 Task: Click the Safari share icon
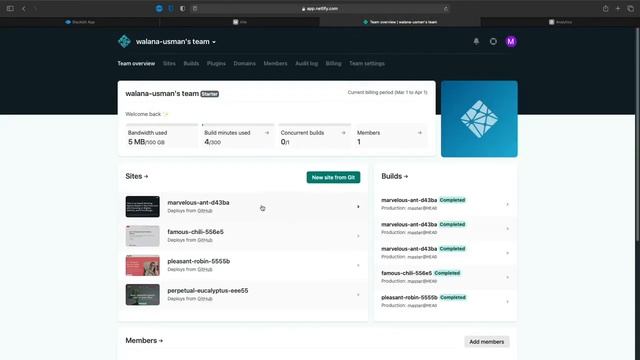click(605, 8)
